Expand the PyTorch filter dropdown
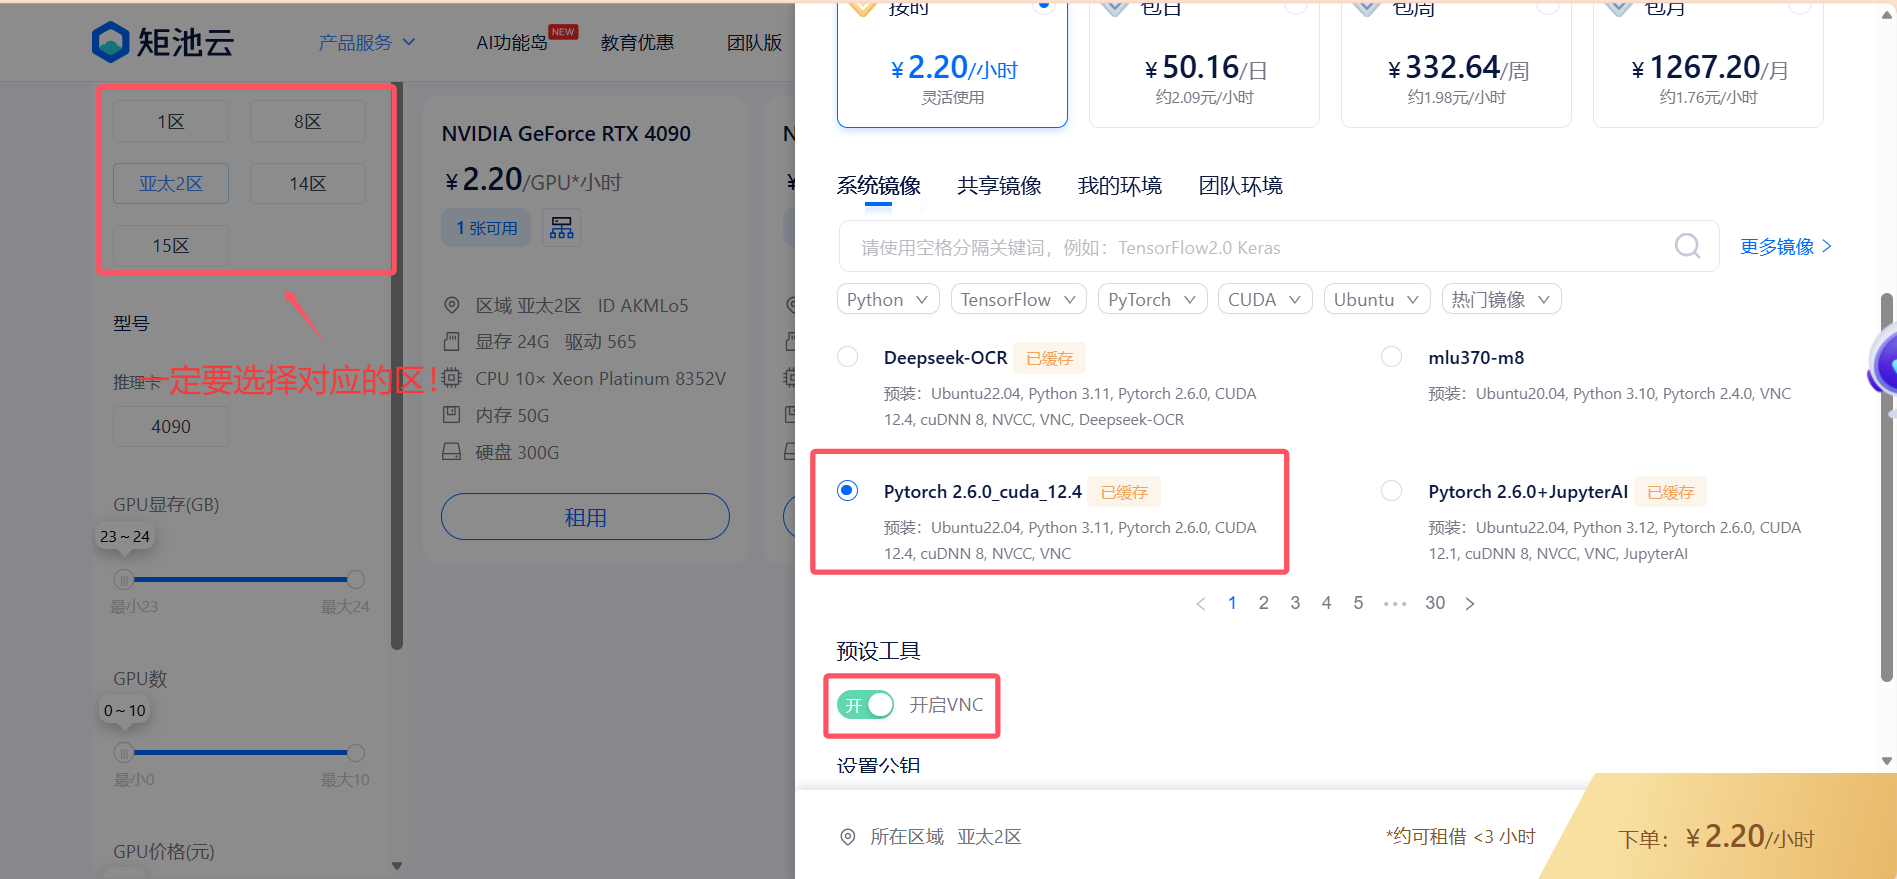Image resolution: width=1897 pixels, height=879 pixels. [x=1153, y=299]
